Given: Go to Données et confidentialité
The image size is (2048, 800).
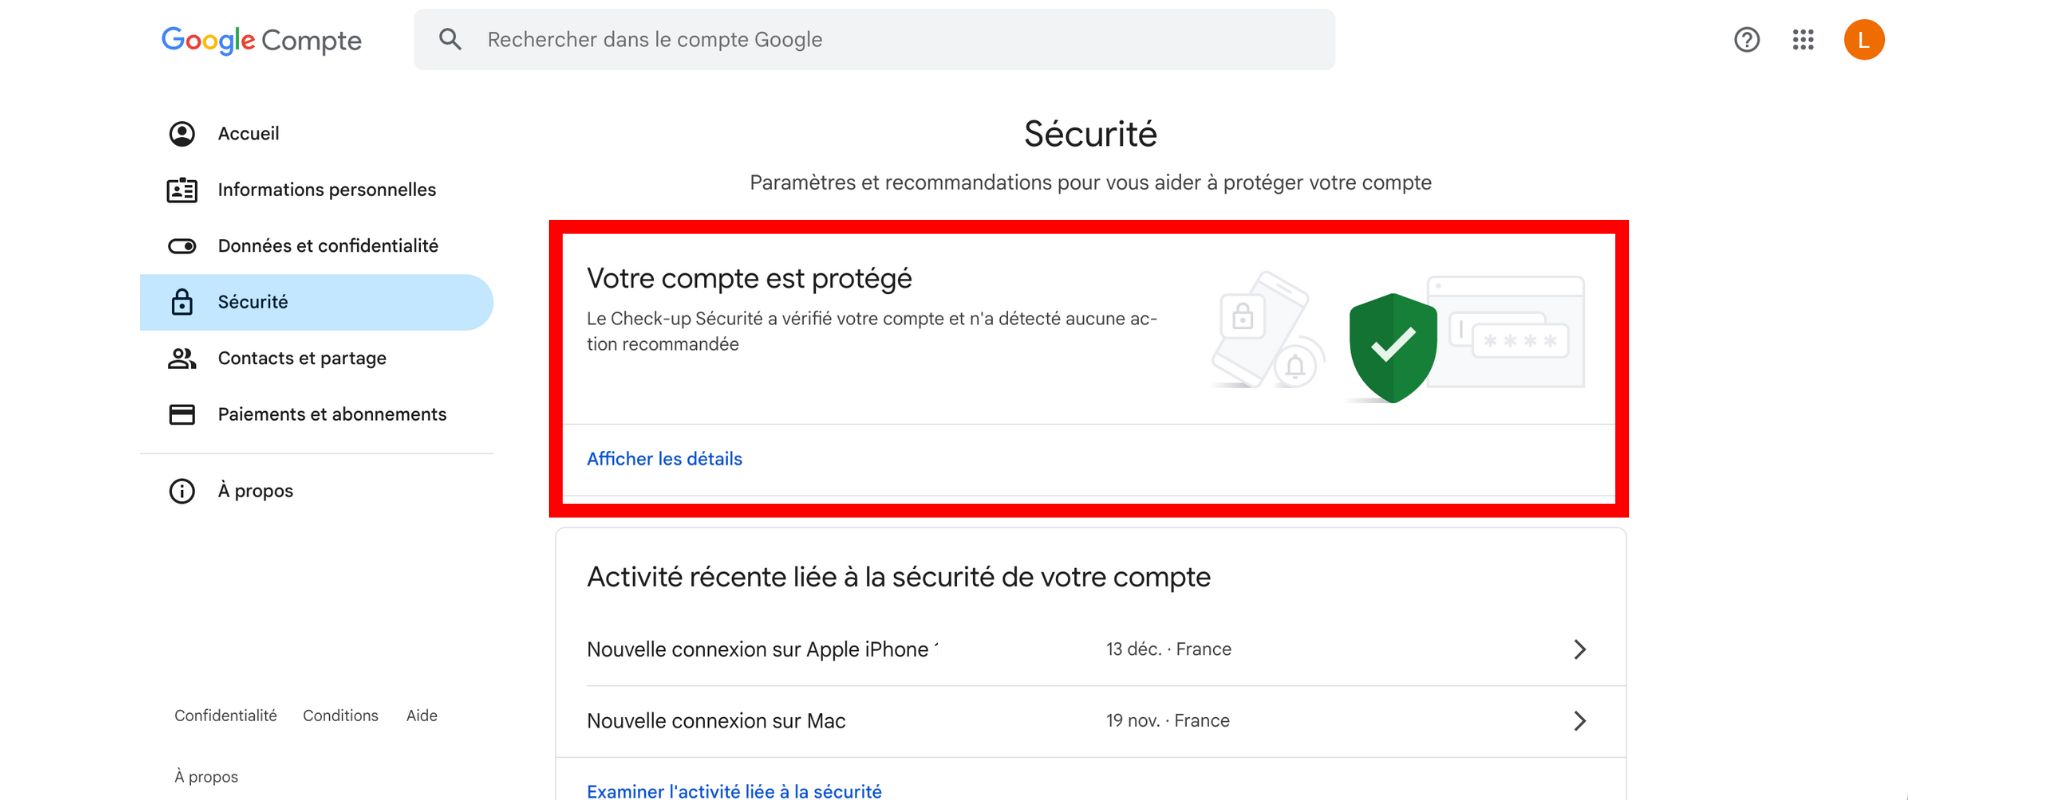Looking at the screenshot, I should (327, 246).
